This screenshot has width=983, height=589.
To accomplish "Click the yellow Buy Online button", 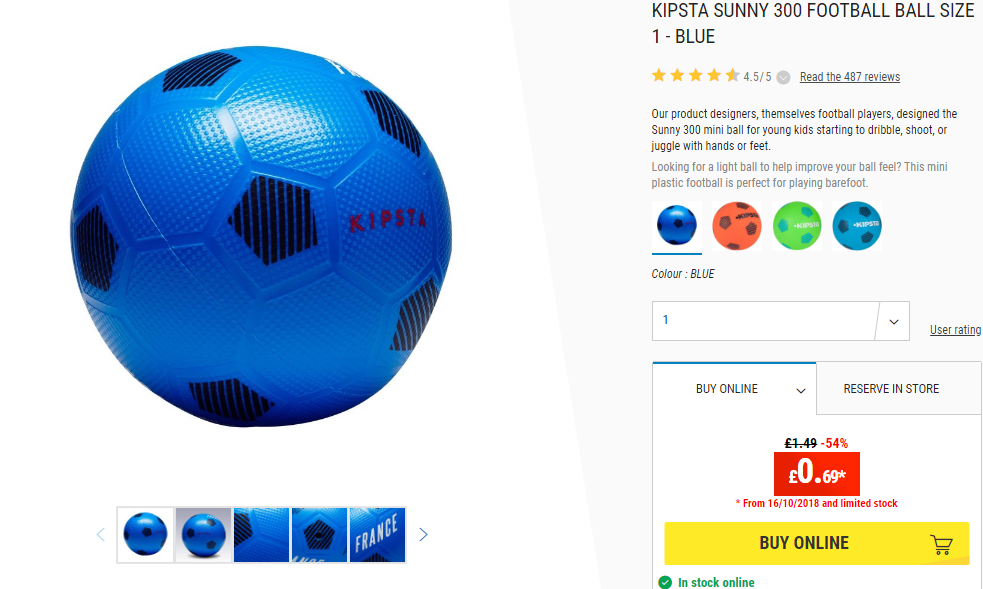I will [817, 543].
